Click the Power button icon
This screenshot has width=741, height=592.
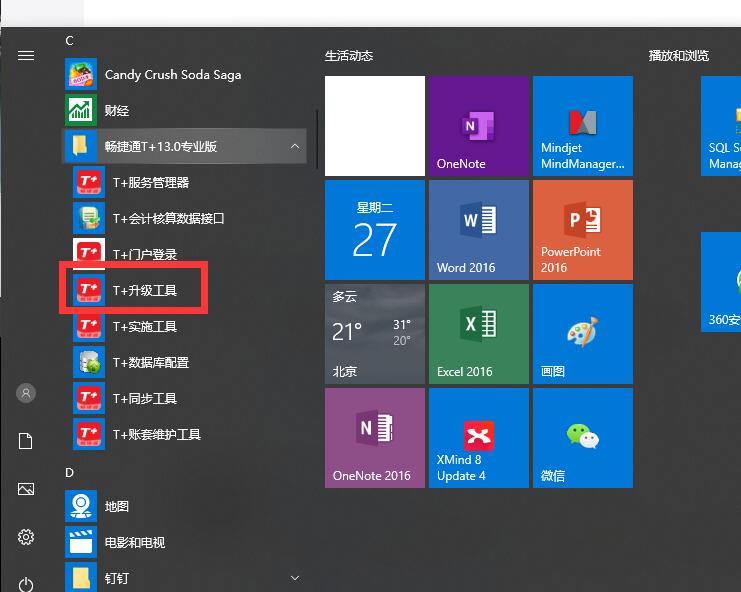point(26,584)
